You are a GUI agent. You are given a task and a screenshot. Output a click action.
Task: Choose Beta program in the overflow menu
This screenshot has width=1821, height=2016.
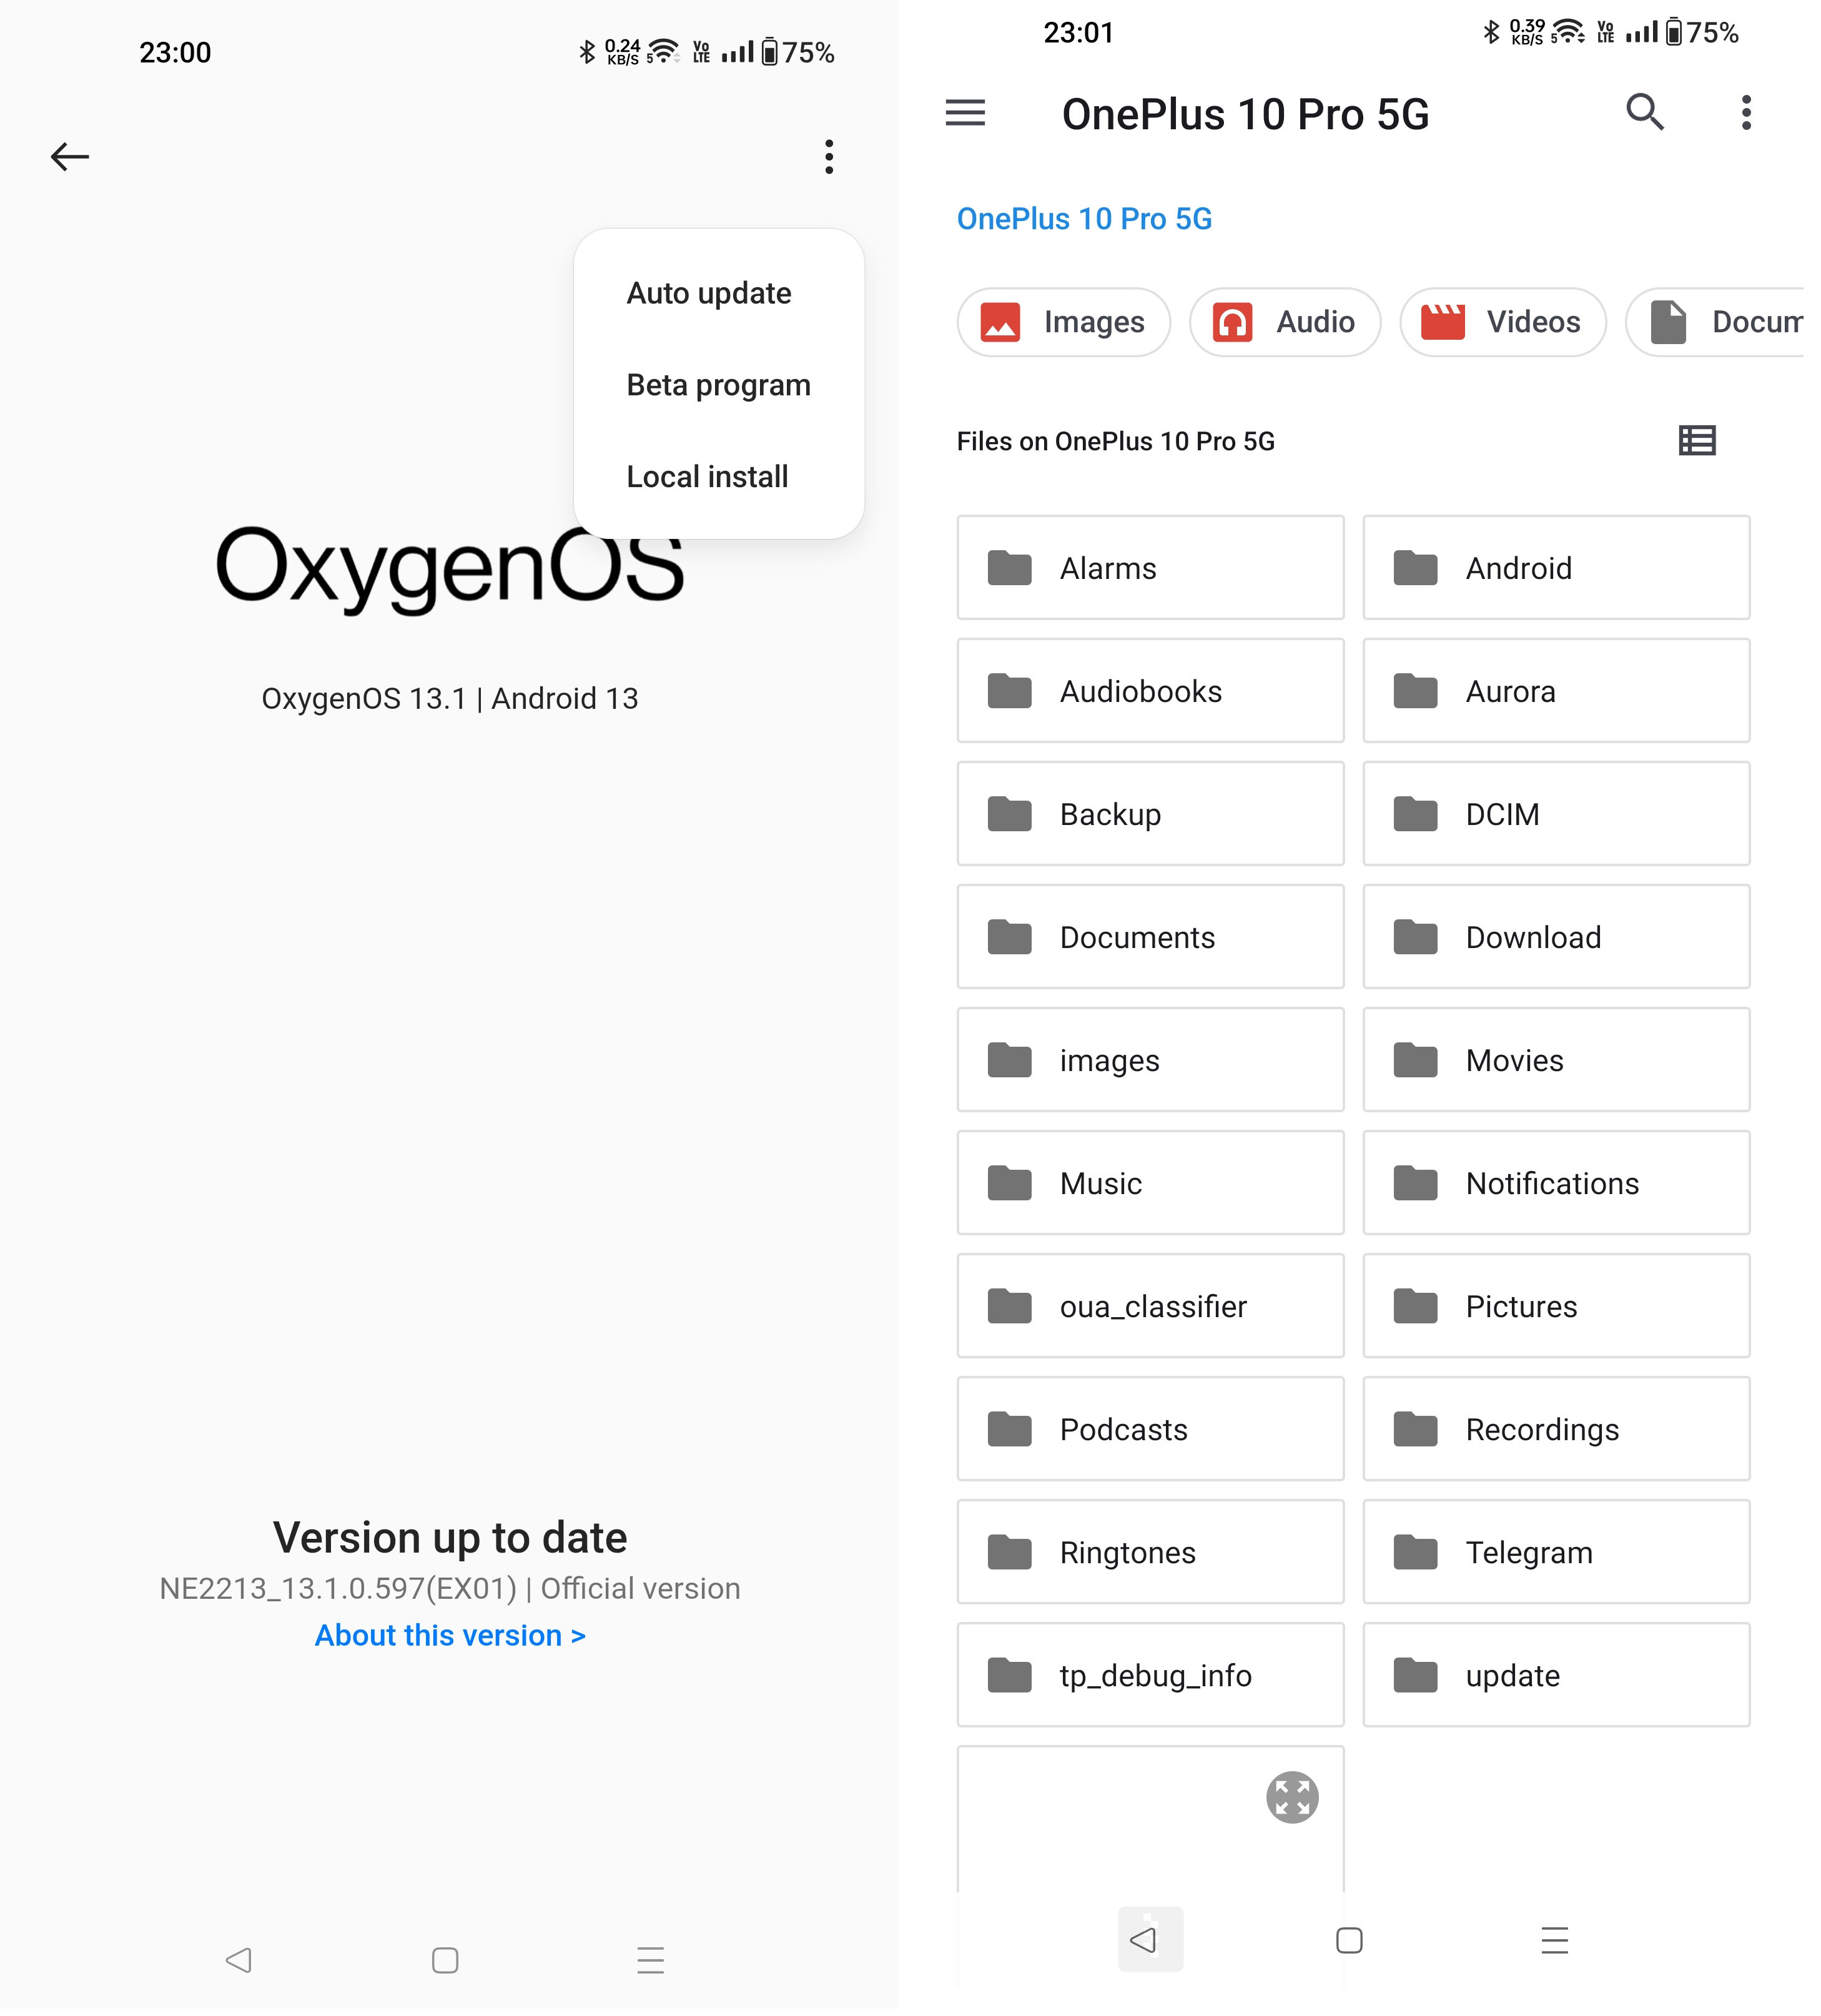point(717,384)
